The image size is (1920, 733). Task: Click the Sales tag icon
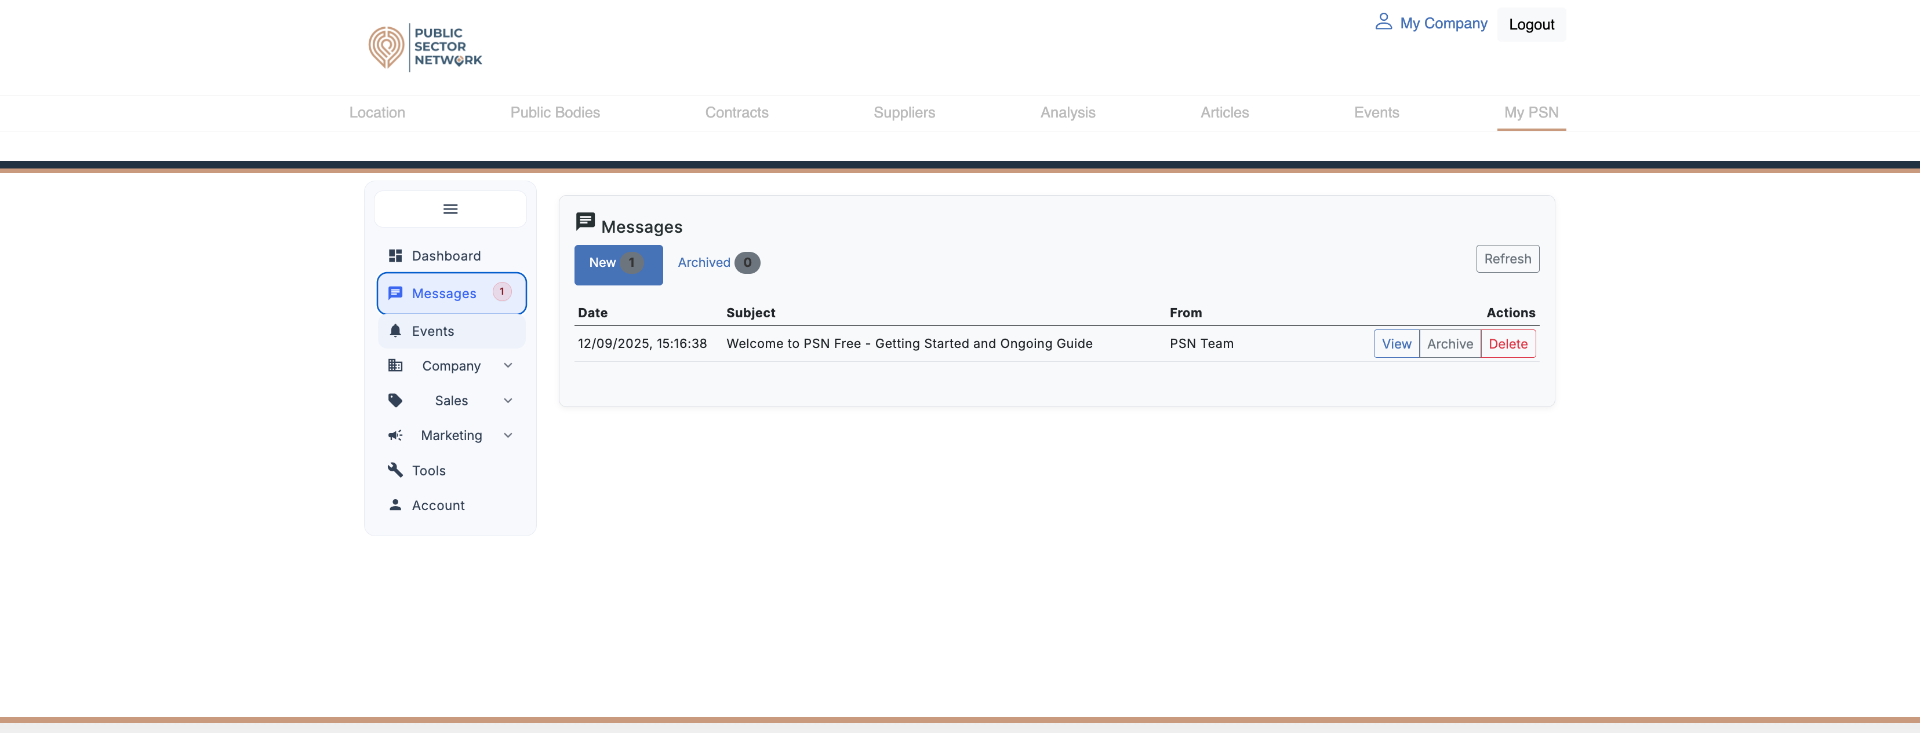coord(395,400)
